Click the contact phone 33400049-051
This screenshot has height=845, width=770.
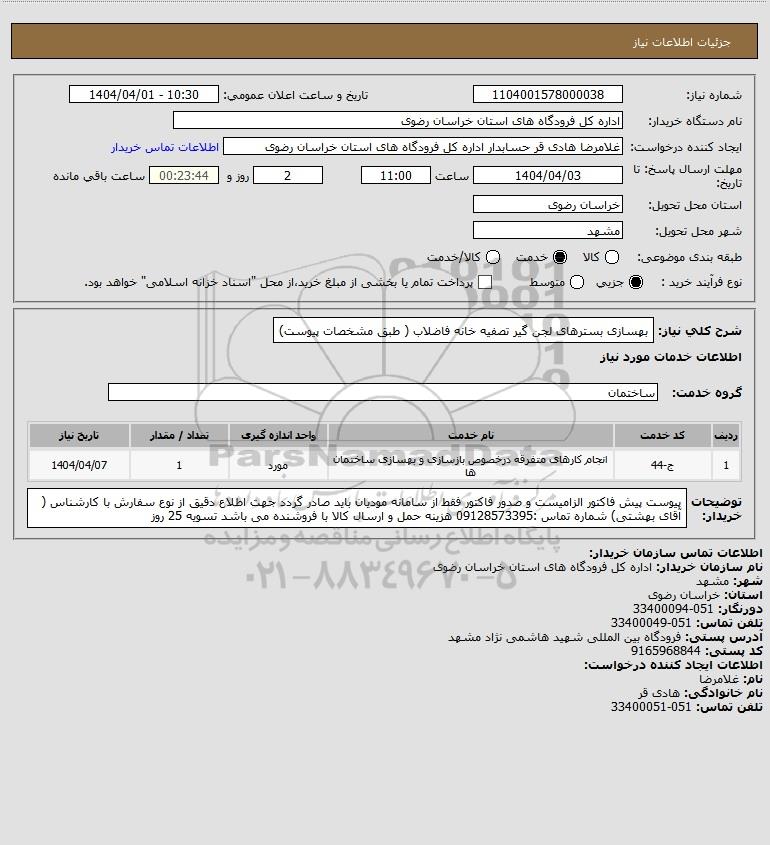pyautogui.click(x=651, y=623)
